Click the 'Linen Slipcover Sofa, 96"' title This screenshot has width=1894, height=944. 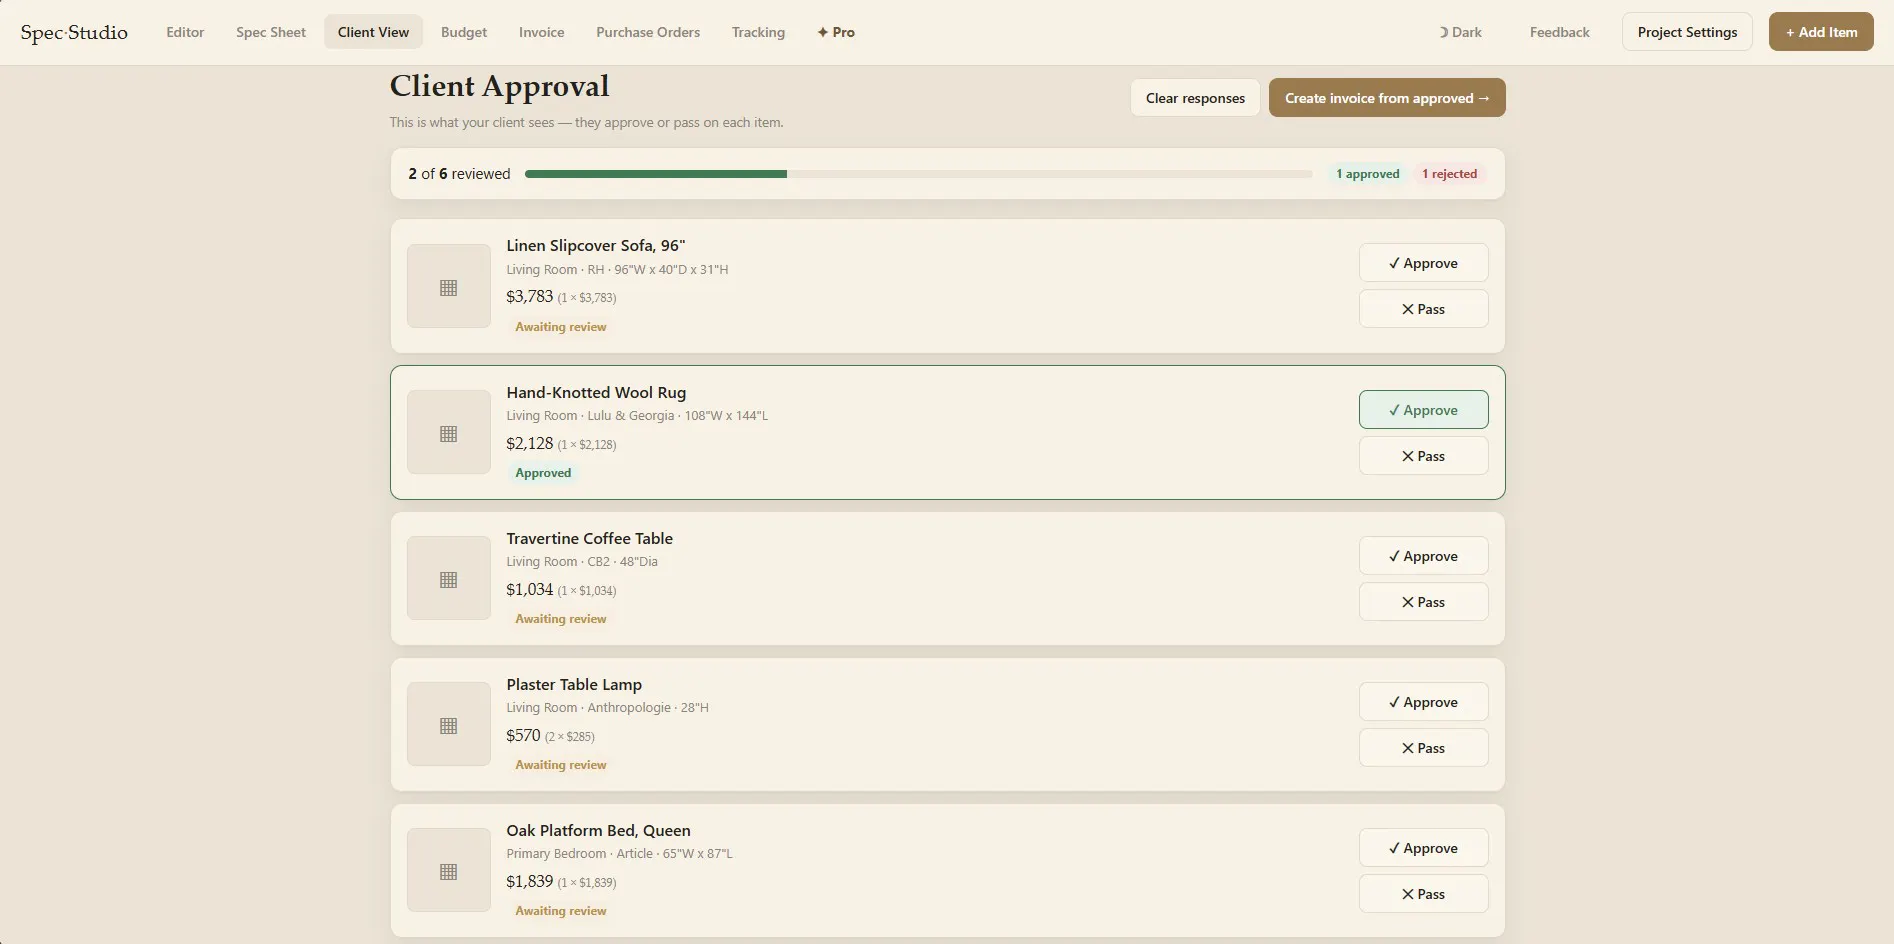(x=596, y=246)
